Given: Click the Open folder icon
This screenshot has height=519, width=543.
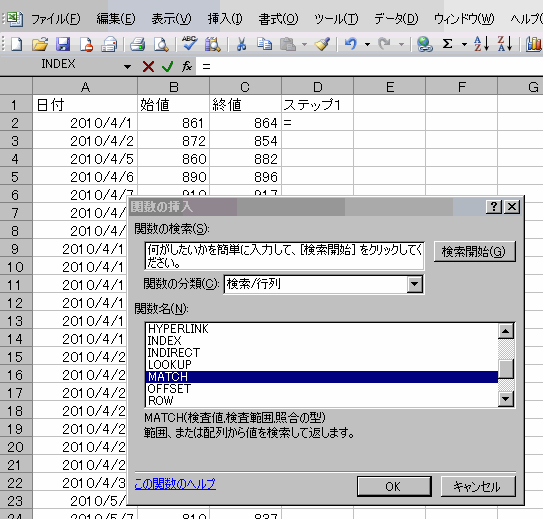Looking at the screenshot, I should 40,44.
